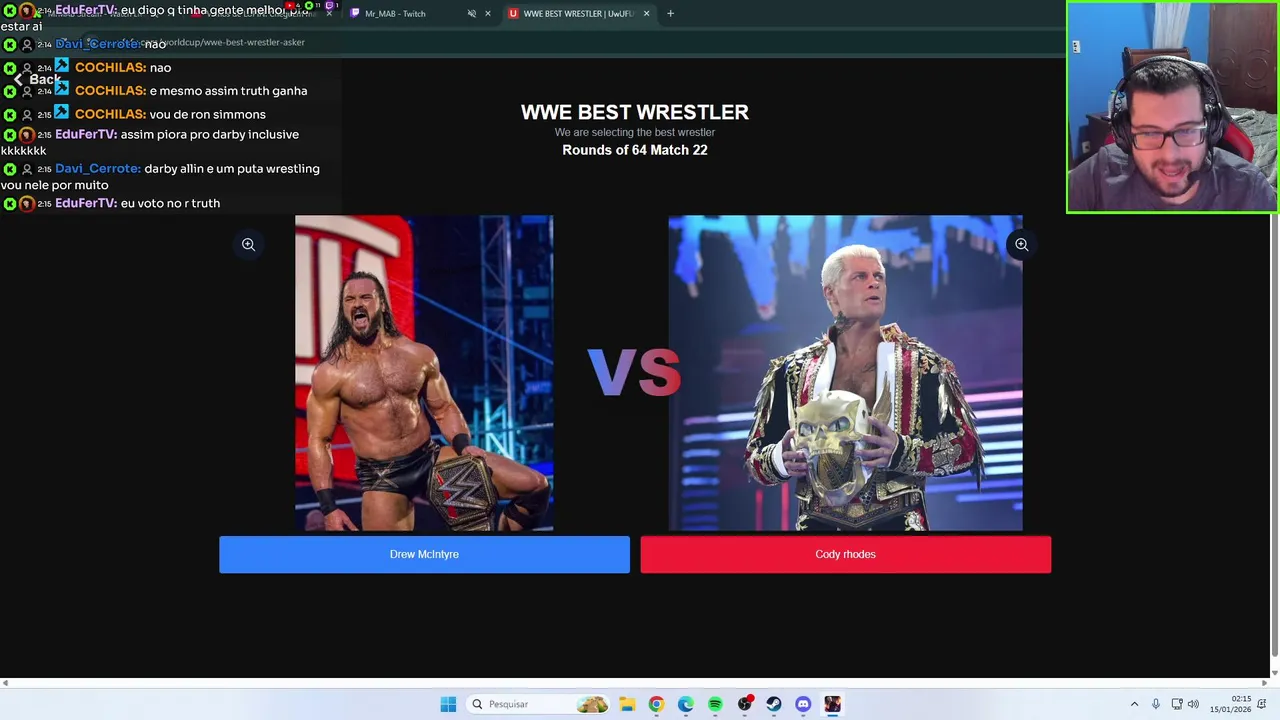Select the WWE BEST WRESTLER browser tab

click(578, 14)
